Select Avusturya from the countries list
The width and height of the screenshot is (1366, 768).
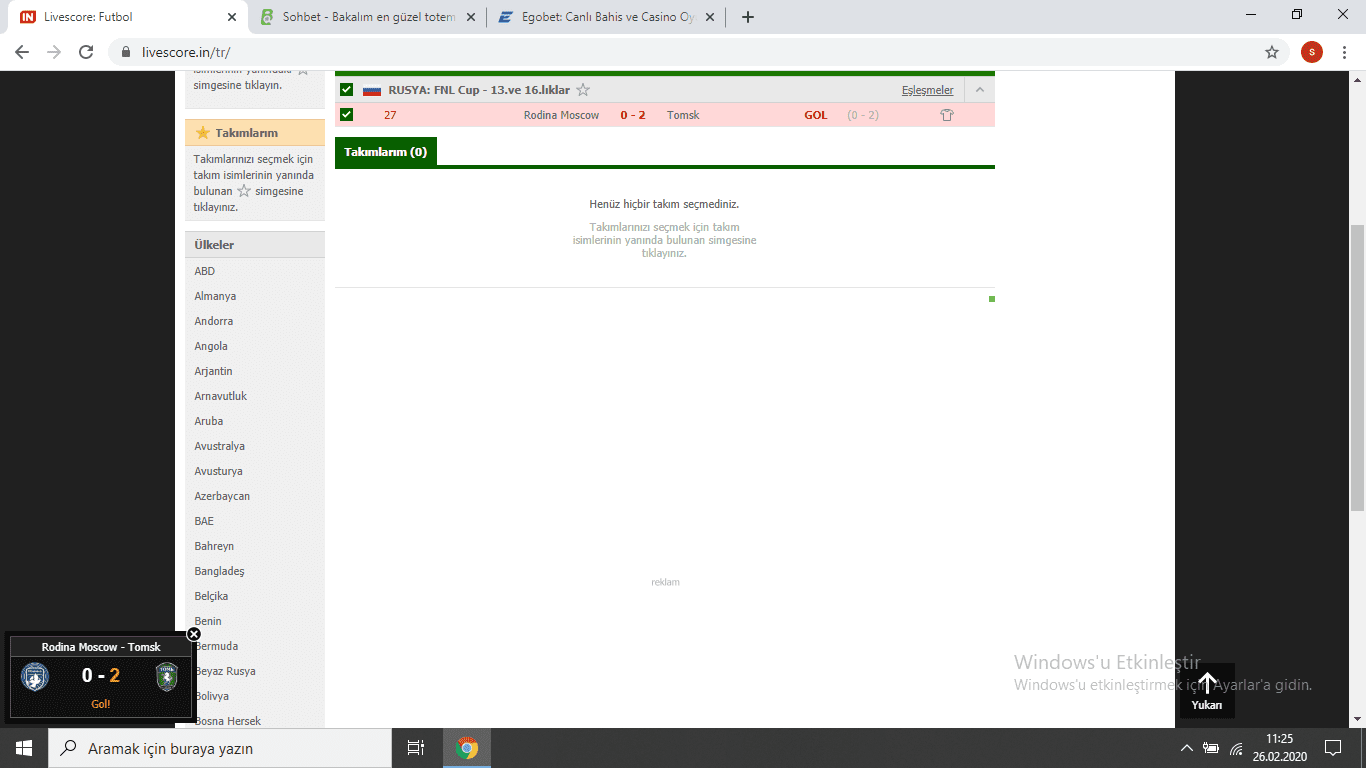(x=218, y=471)
